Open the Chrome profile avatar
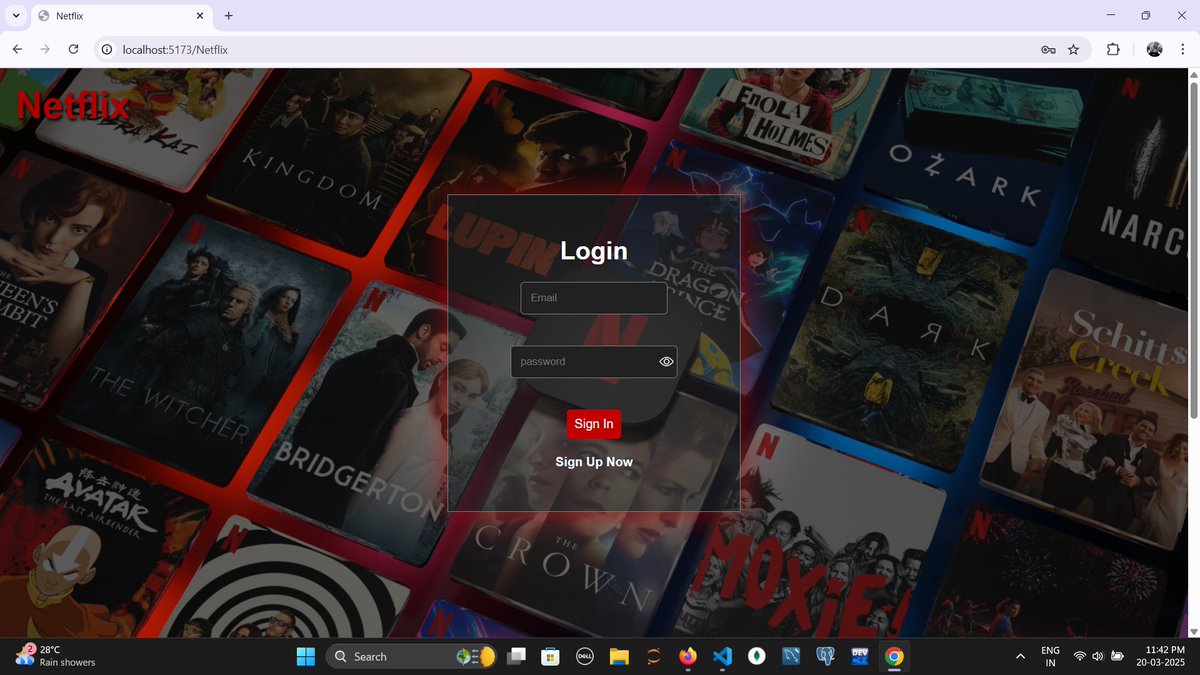Viewport: 1200px width, 675px height. [x=1154, y=49]
